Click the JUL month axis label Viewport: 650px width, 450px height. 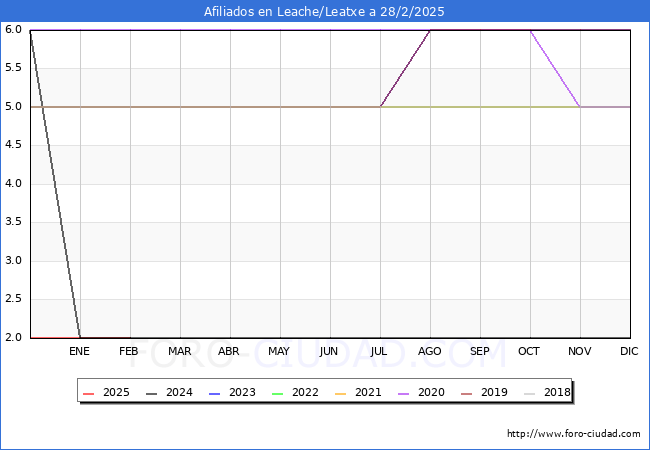click(379, 351)
